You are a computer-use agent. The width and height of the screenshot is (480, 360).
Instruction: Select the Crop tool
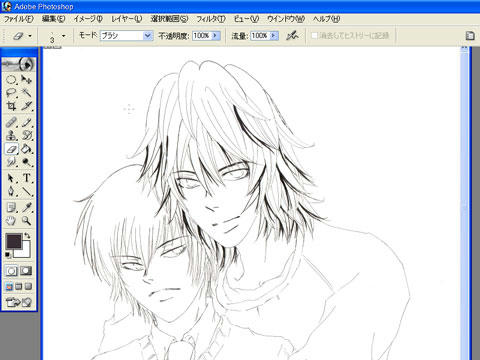coord(11,106)
